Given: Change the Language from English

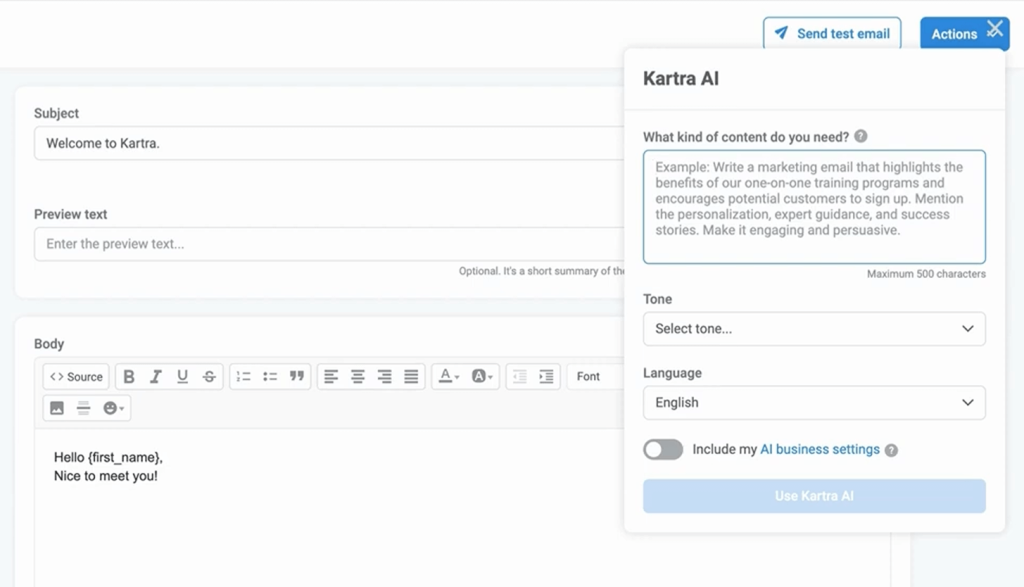Looking at the screenshot, I should (x=813, y=403).
